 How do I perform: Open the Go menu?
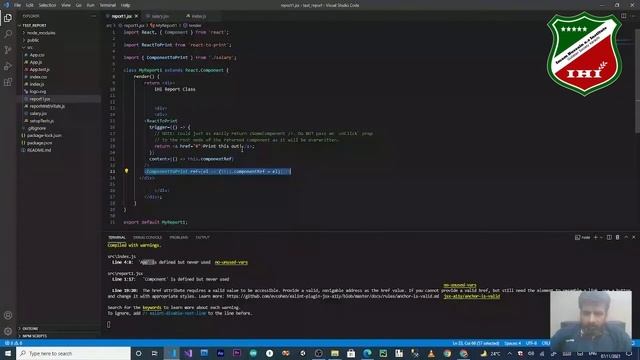tap(79, 5)
